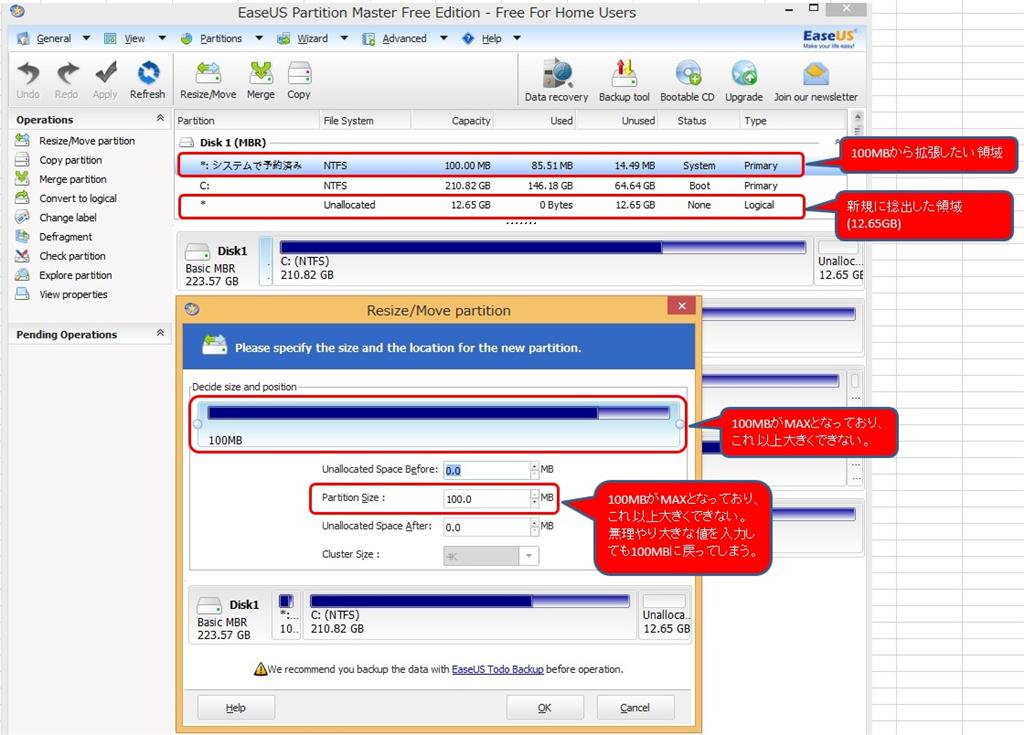Expand the arrow next to General
This screenshot has width=1024, height=735.
[x=86, y=38]
